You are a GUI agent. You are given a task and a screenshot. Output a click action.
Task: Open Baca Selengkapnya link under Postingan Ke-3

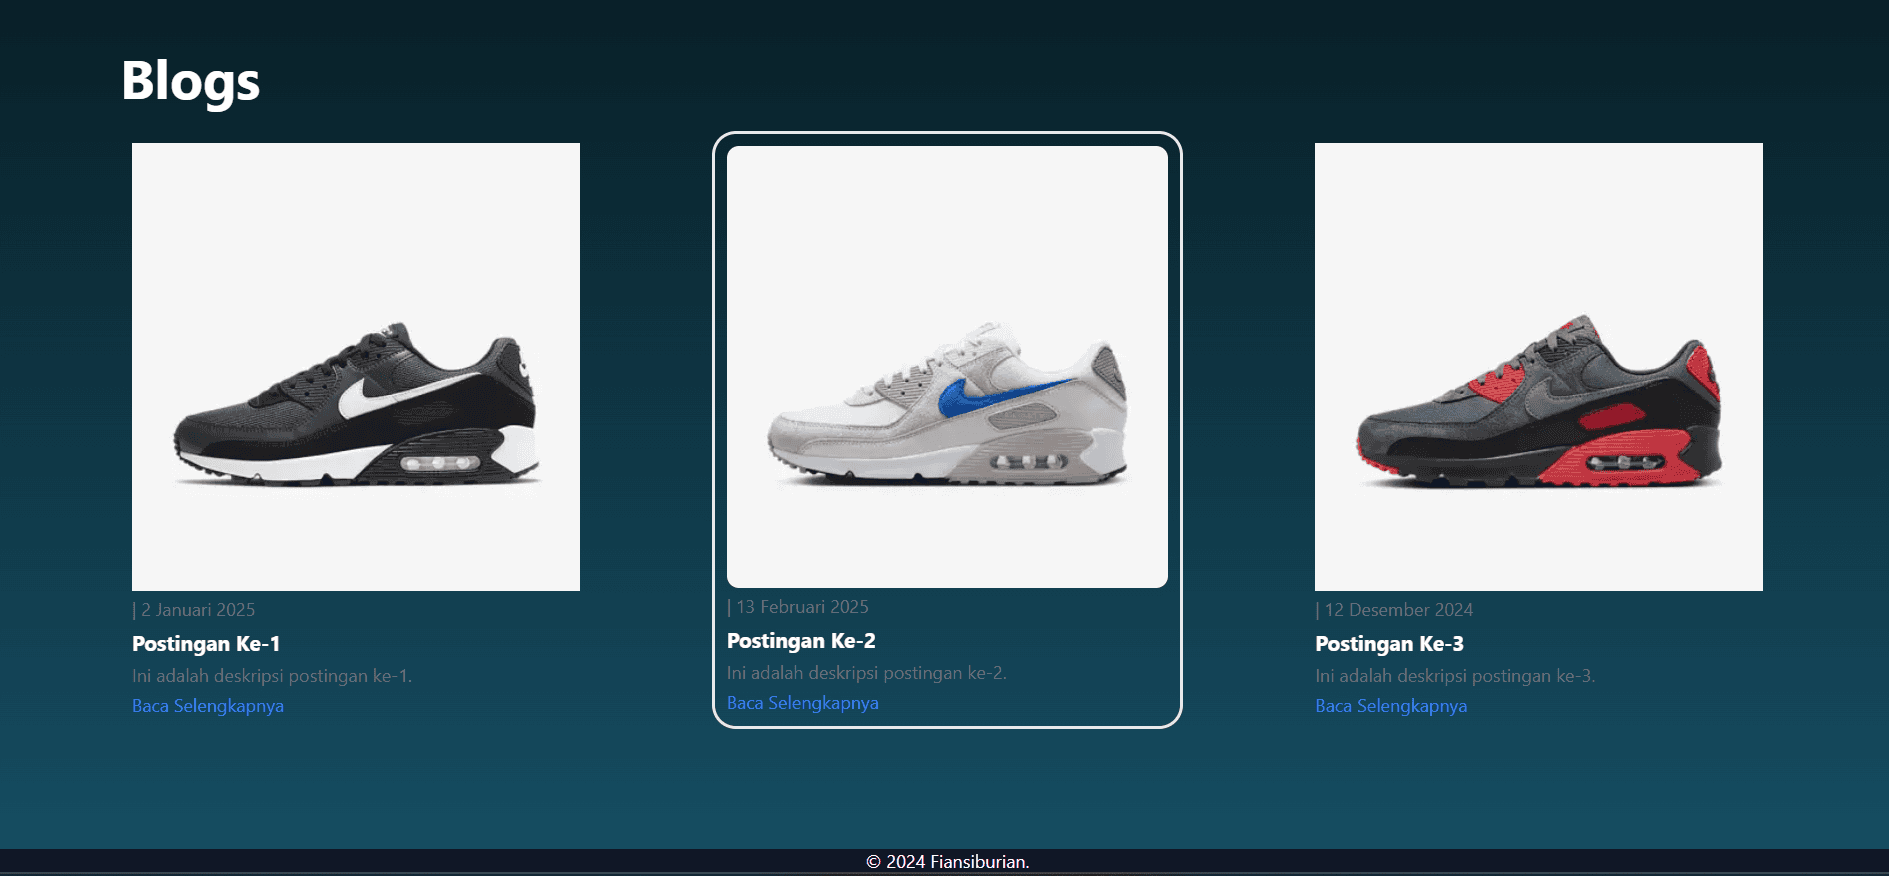click(1391, 706)
